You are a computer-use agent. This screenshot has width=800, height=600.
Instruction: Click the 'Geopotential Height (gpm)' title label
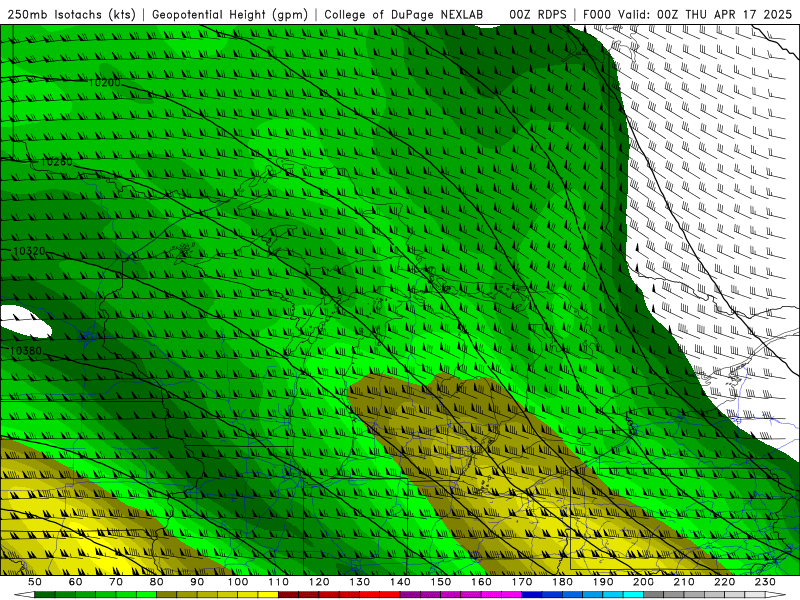tap(230, 14)
